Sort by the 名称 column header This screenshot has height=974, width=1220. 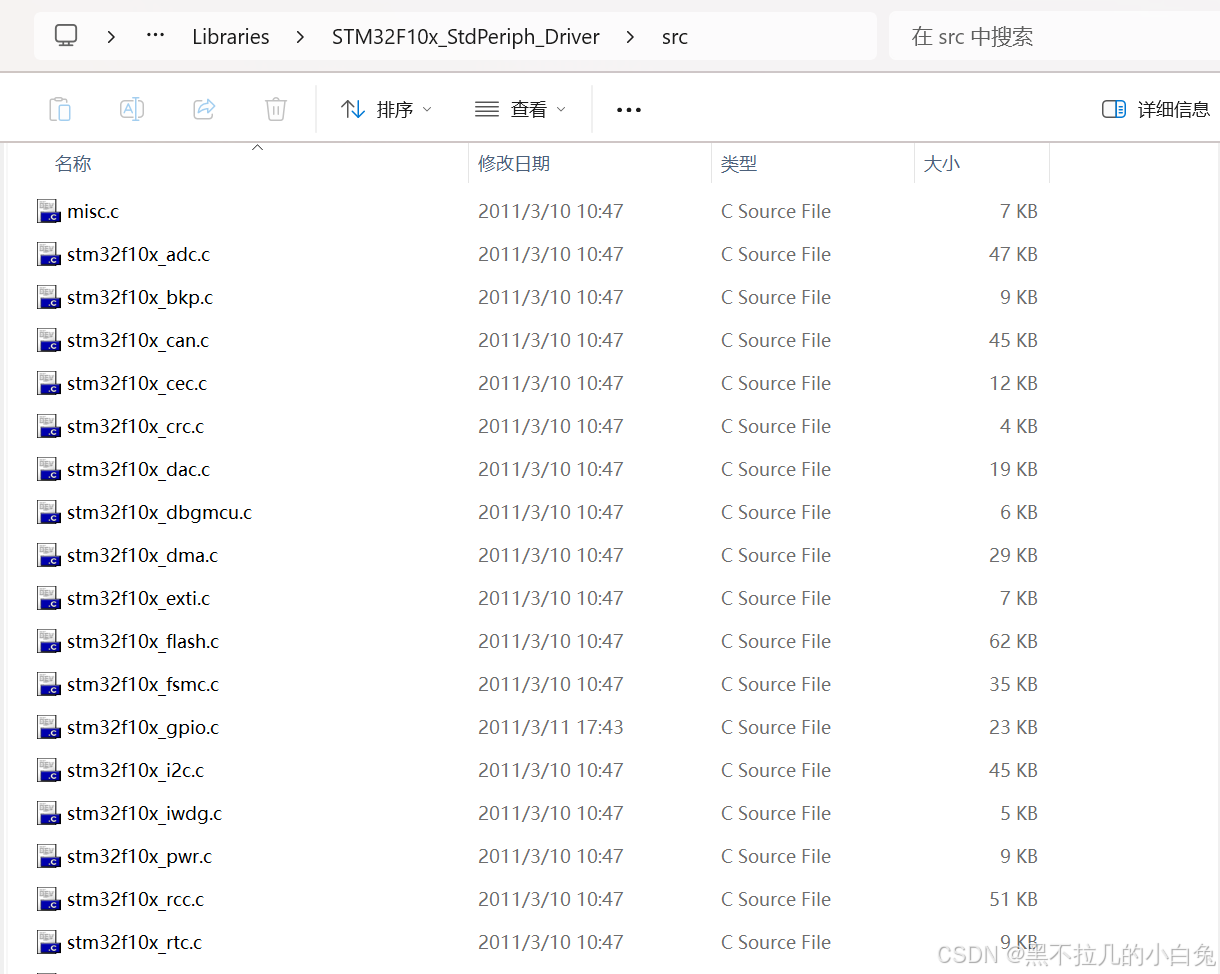coord(73,164)
